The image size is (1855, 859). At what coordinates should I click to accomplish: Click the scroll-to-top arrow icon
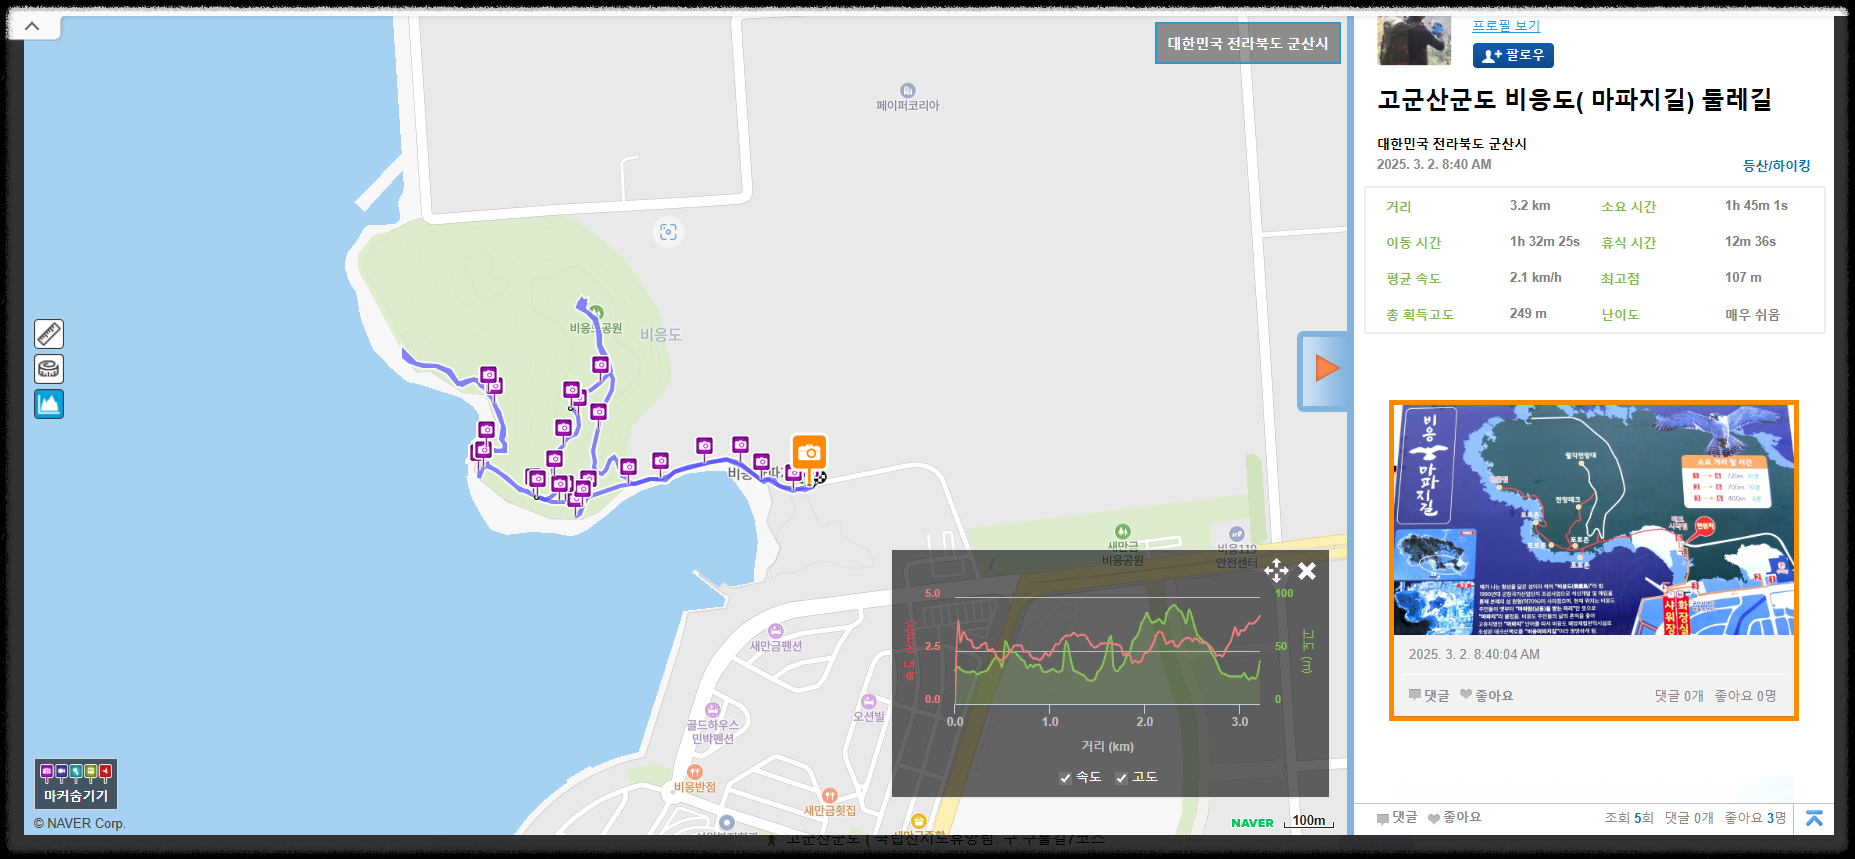1814,818
